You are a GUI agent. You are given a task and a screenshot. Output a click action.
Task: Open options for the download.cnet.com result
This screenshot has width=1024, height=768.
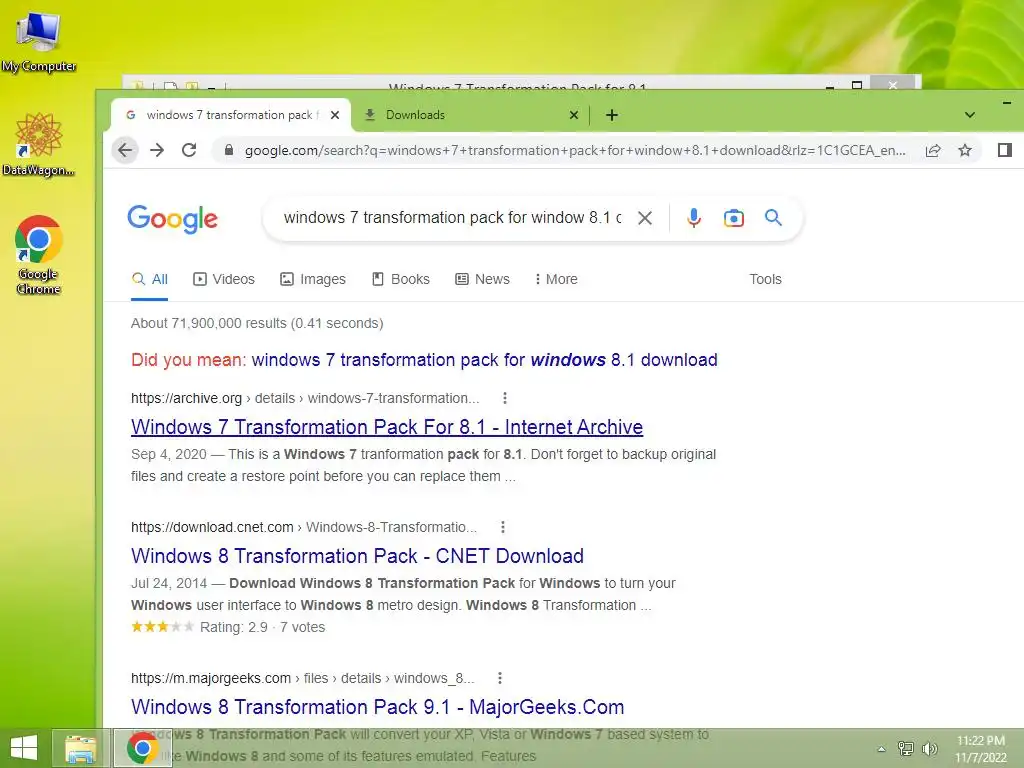coord(502,526)
